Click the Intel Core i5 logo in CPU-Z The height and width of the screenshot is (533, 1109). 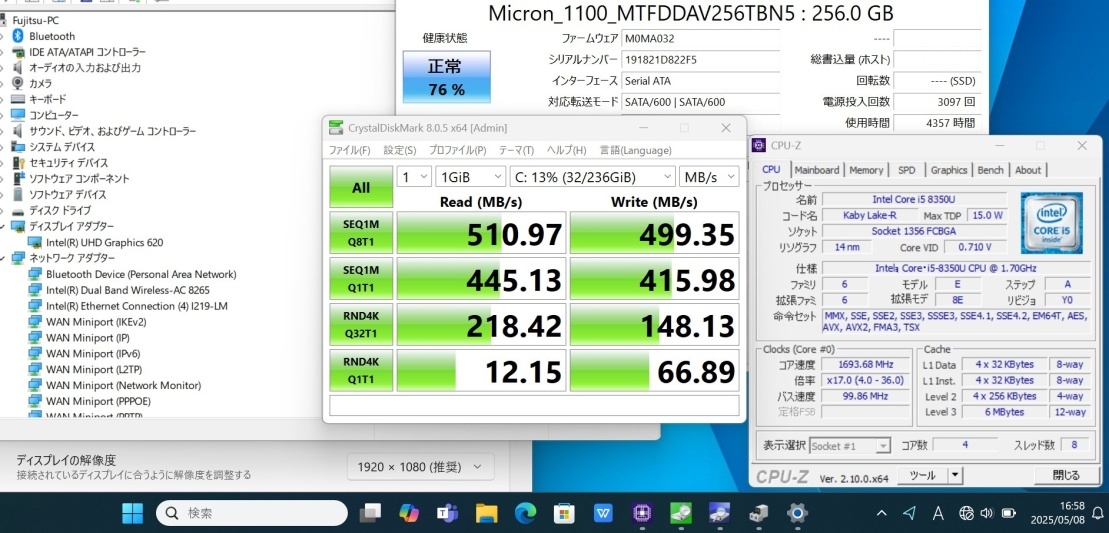pyautogui.click(x=1052, y=223)
